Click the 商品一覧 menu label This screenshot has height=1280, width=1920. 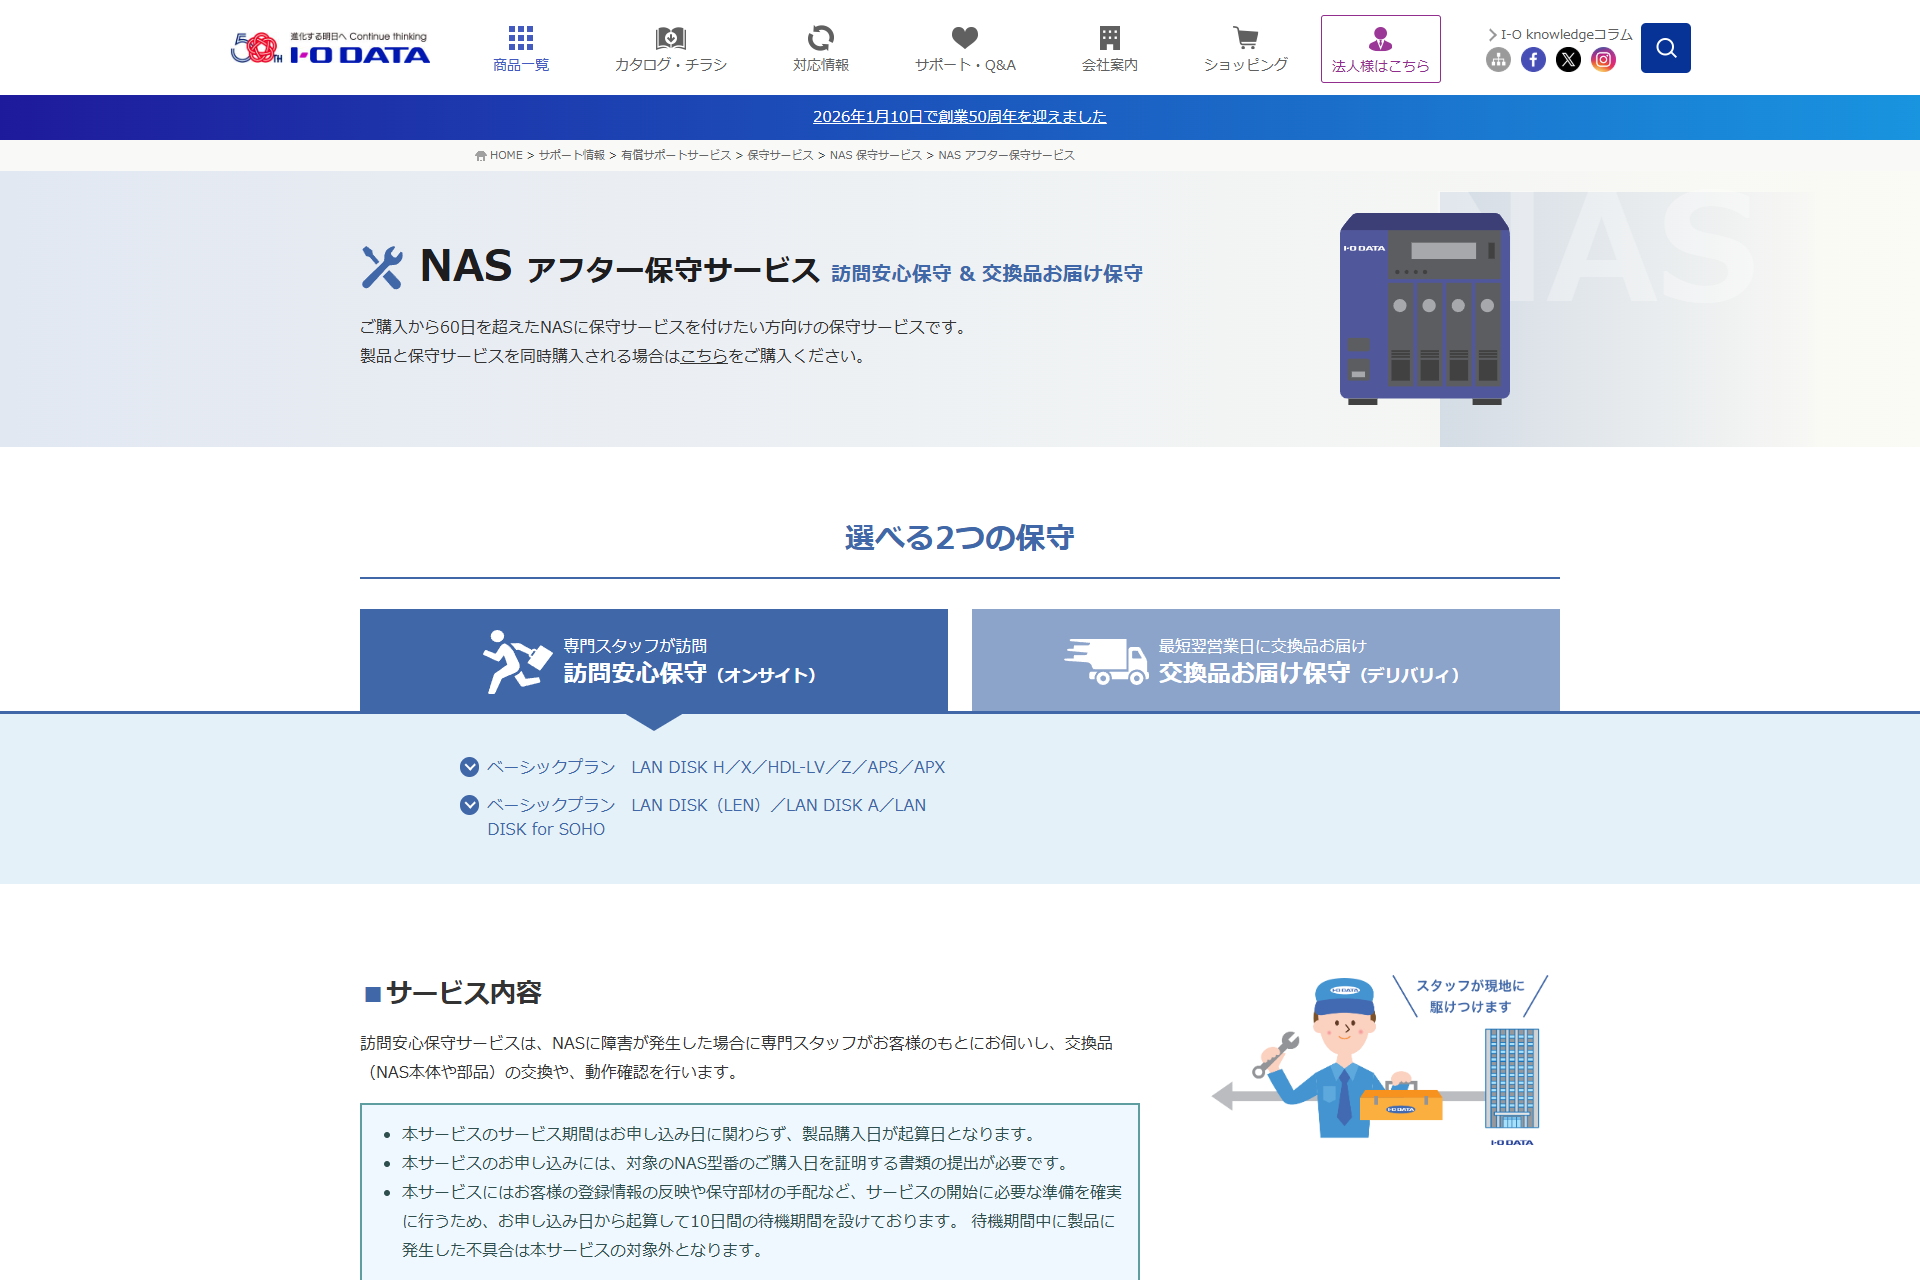(x=520, y=65)
